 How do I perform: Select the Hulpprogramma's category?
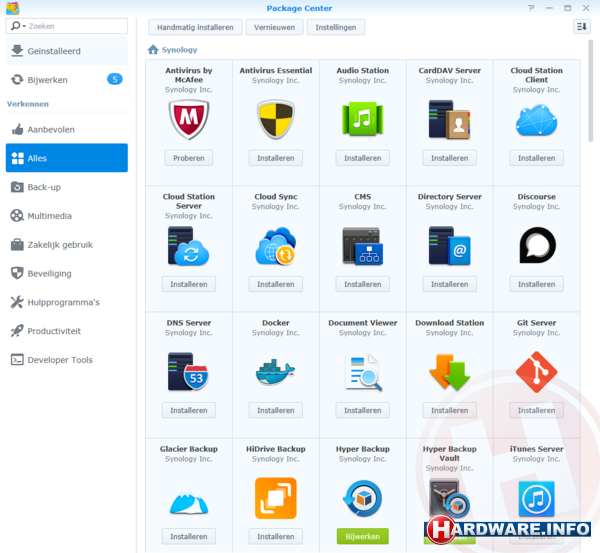67,302
